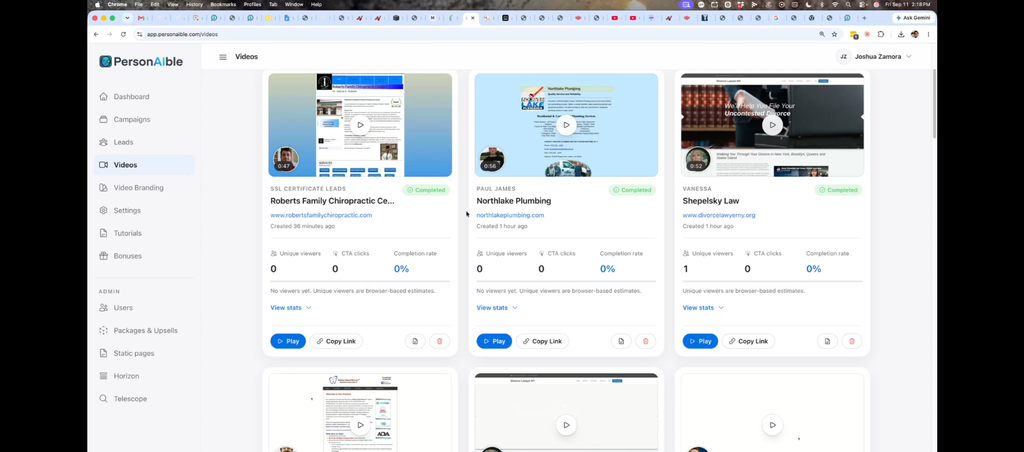The width and height of the screenshot is (1024, 452).
Task: Expand View stats for Northlake Plumbing
Action: pos(497,308)
